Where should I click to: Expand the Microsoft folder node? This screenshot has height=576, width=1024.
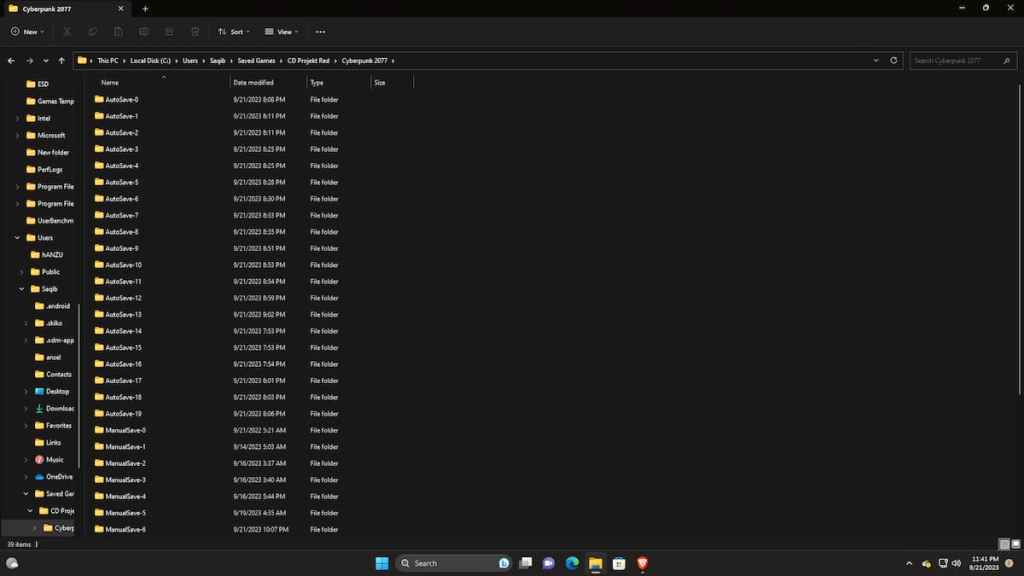[x=17, y=135]
